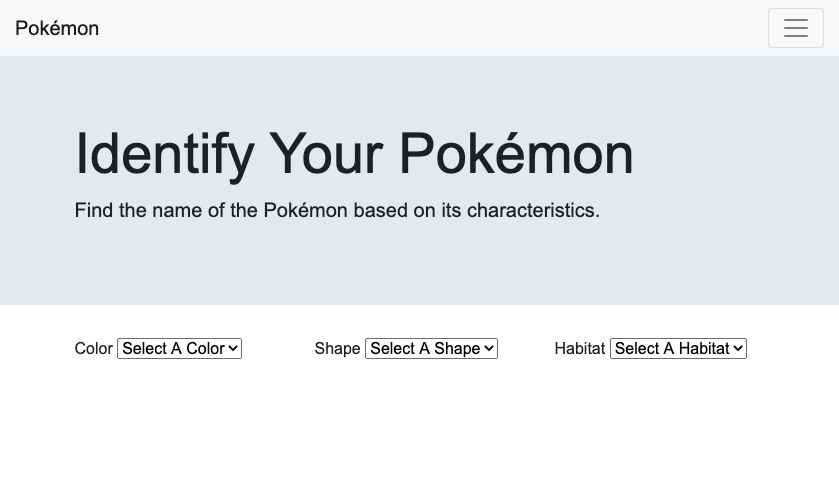The height and width of the screenshot is (499, 839).
Task: Click the word Pokémon in the large heading
Action: 515,153
